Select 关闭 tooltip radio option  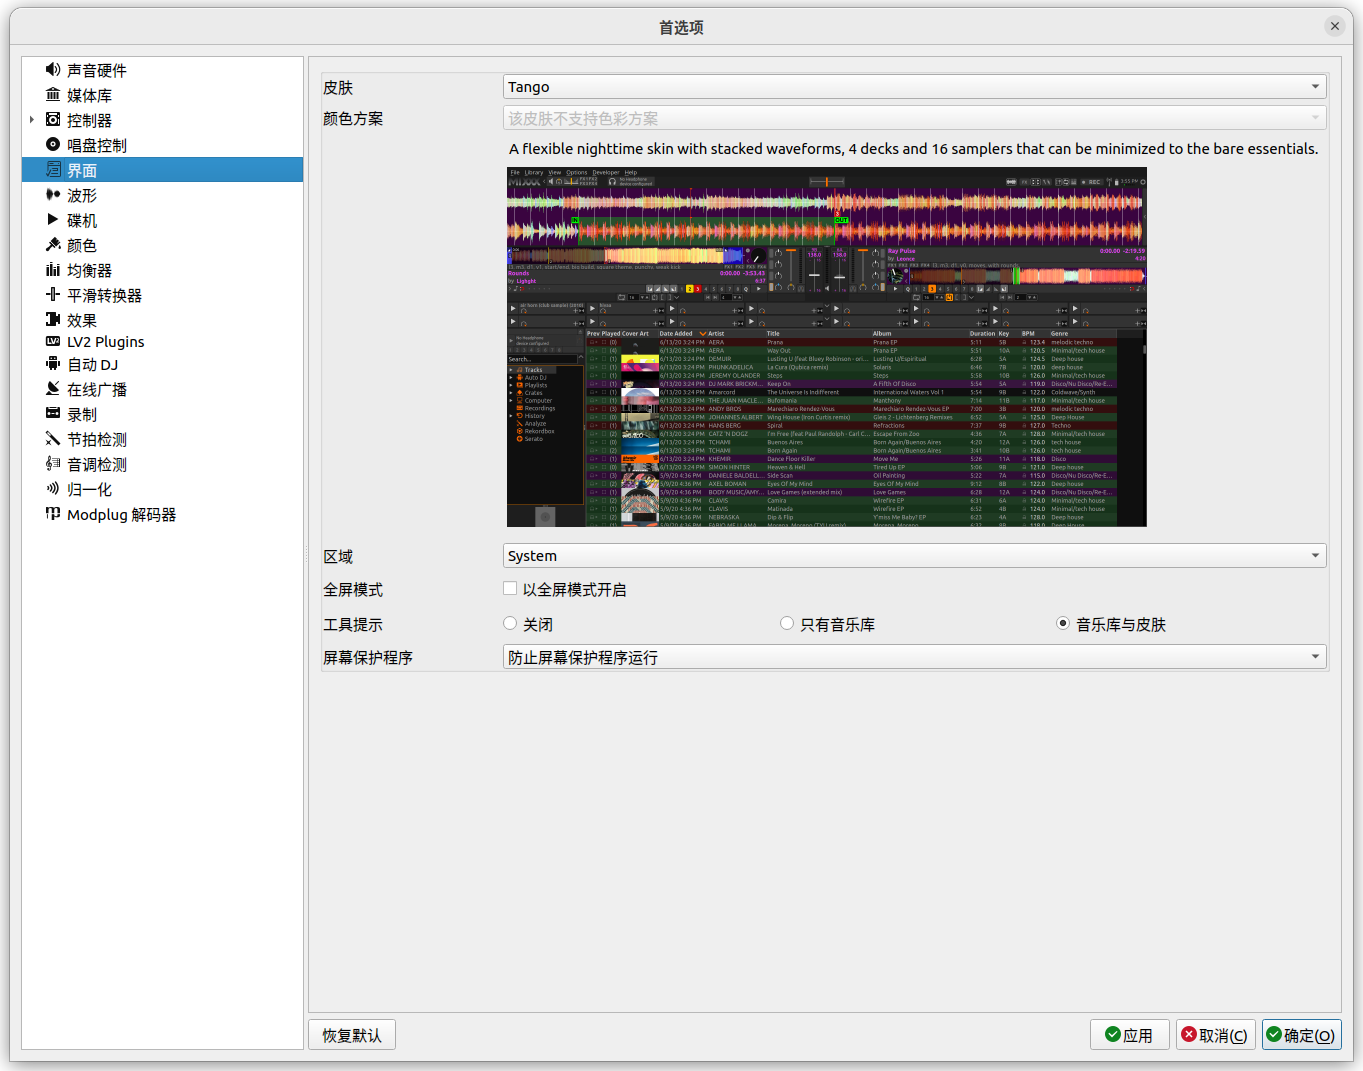510,623
